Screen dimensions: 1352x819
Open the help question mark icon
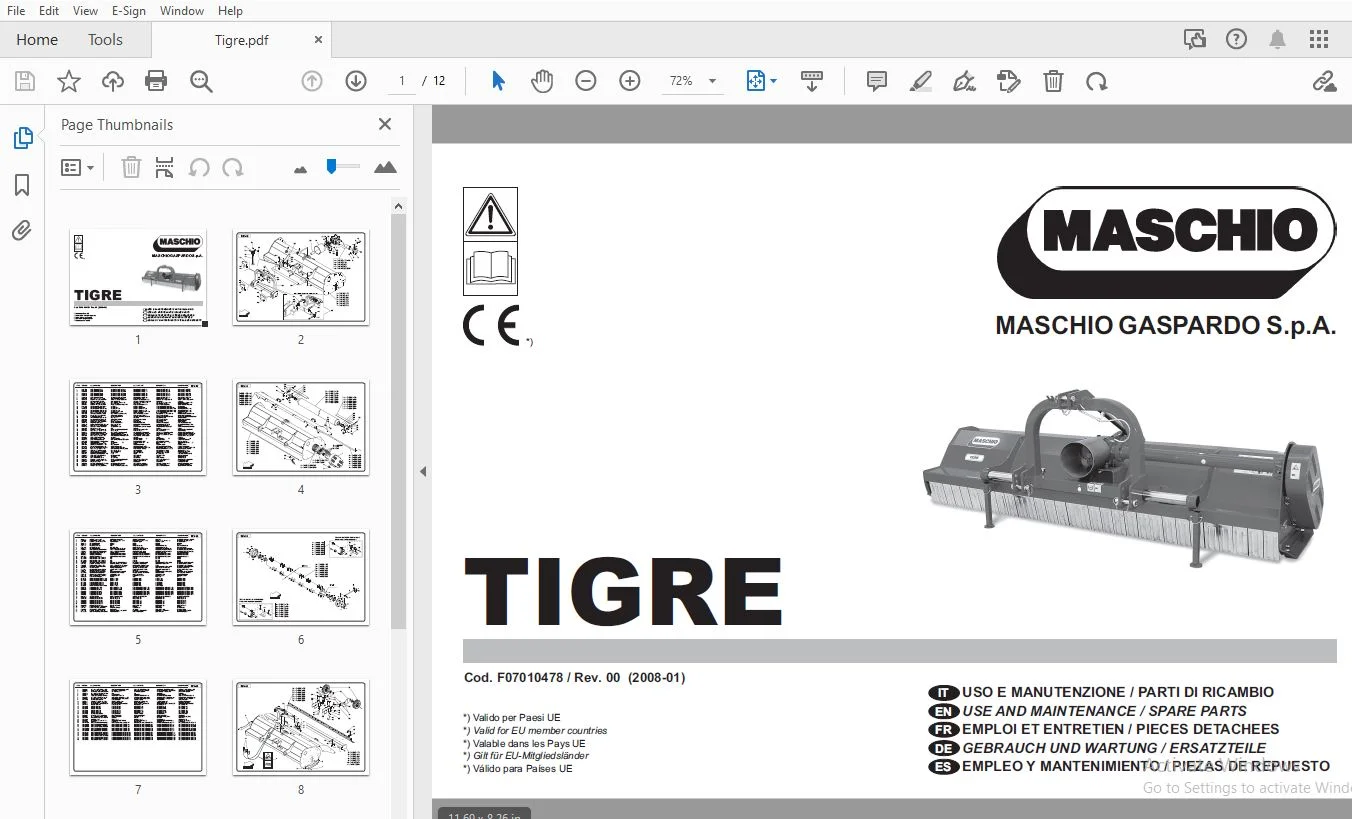1237,40
